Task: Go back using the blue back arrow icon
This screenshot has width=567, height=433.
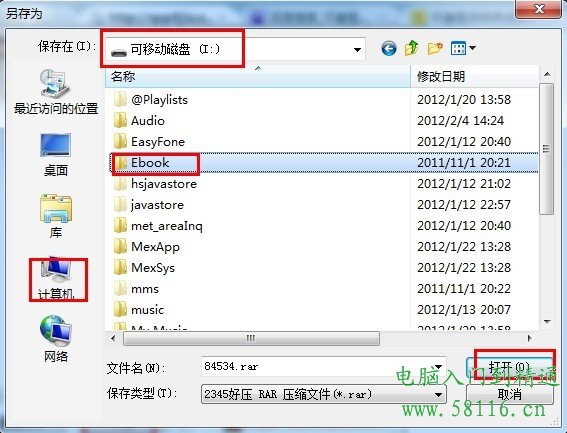Action: 389,48
